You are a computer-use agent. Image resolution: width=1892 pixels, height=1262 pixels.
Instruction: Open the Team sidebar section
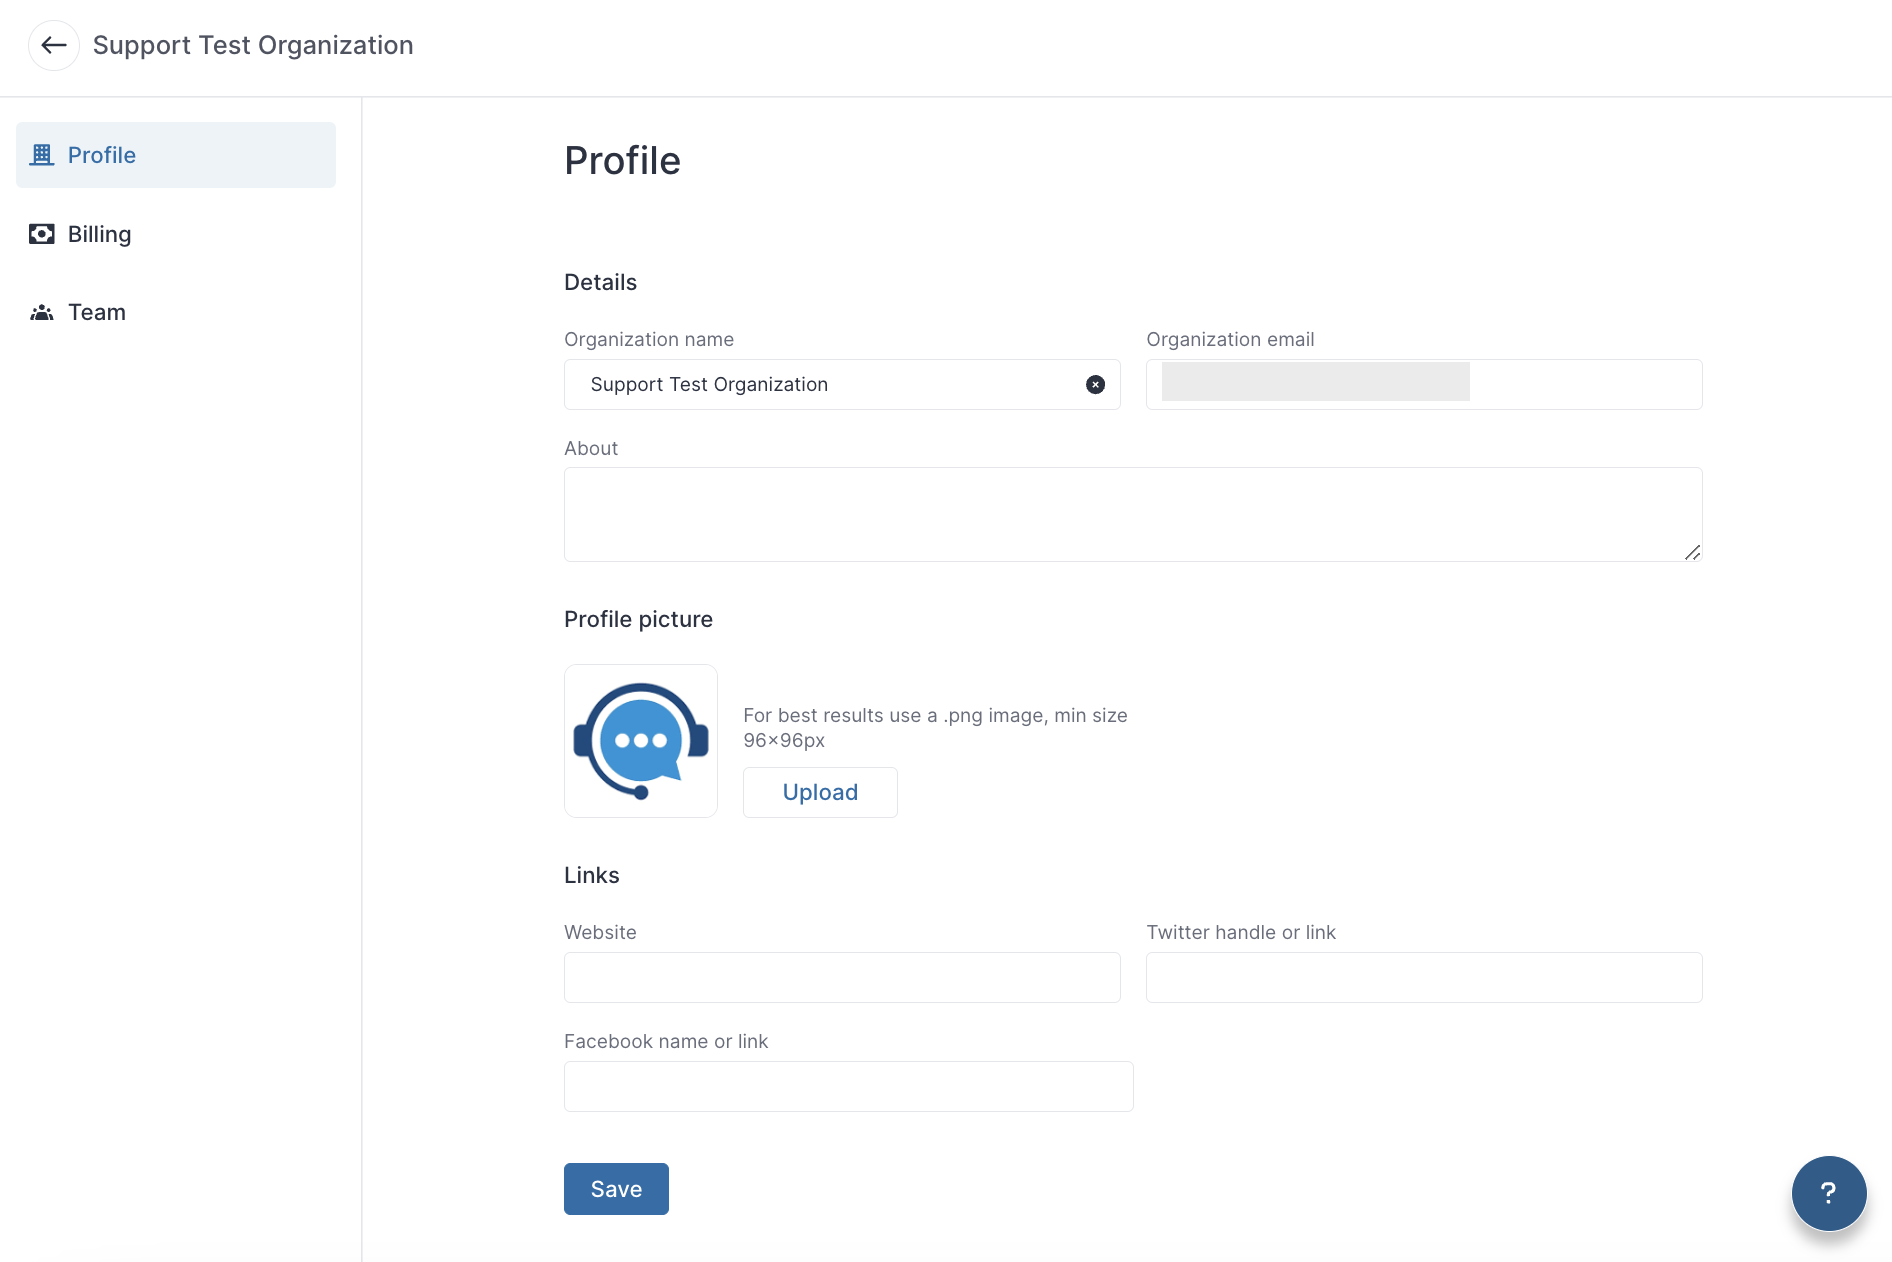[x=176, y=312]
